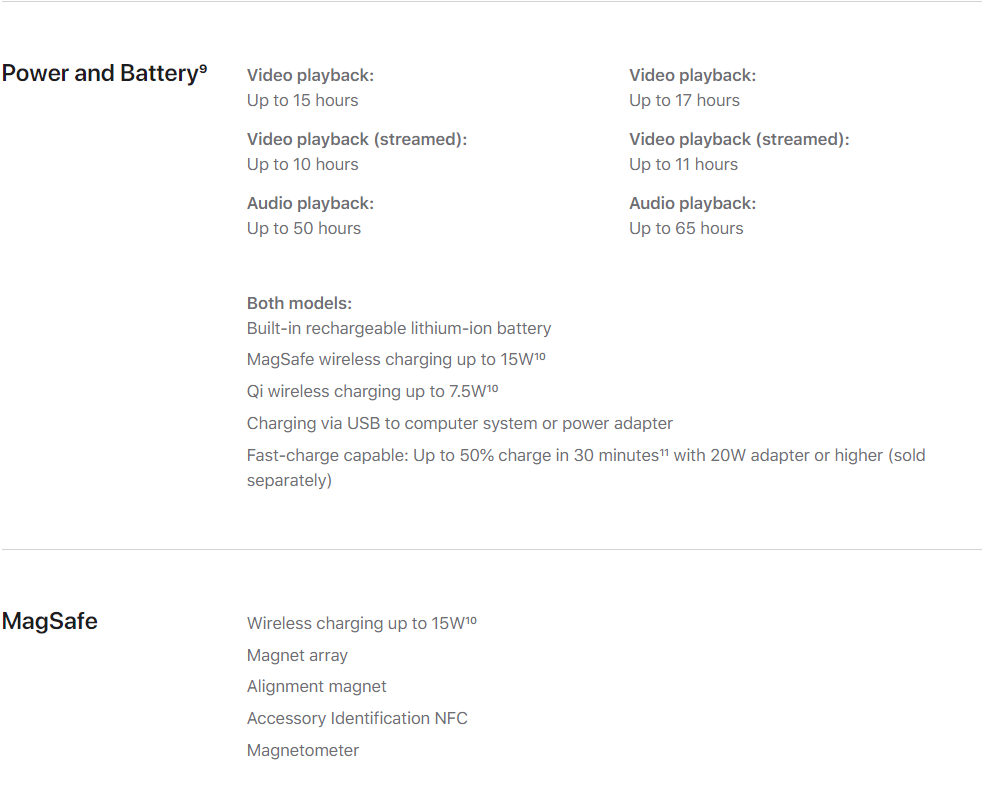Click the 'Magnetometer' entry
This screenshot has width=984, height=787.
tap(302, 750)
